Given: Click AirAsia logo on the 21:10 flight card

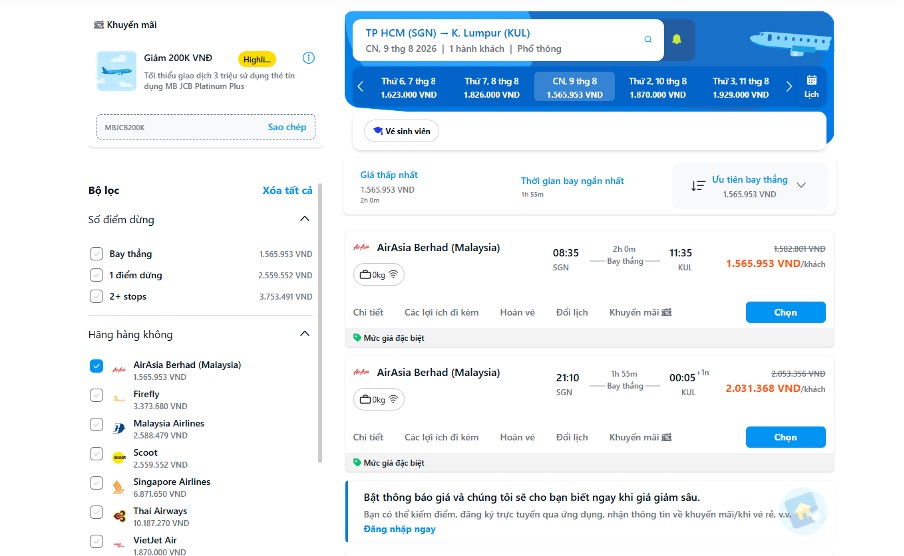Looking at the screenshot, I should click(x=361, y=372).
